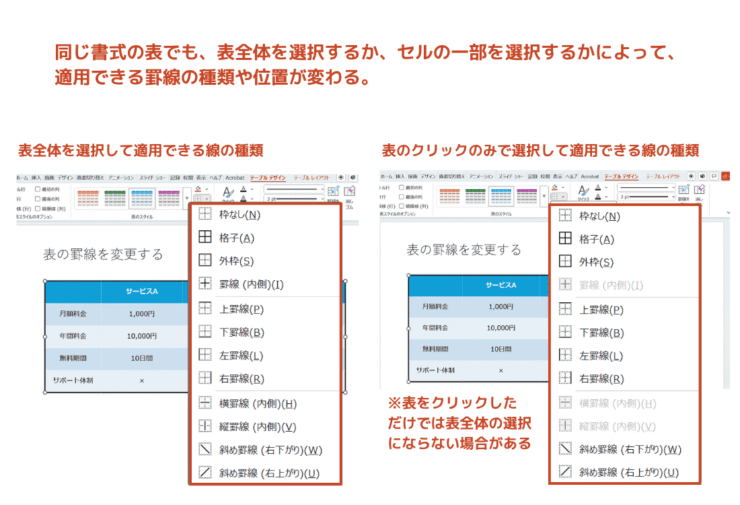Click the 斜め罫線 (右上がり)(U) icon in the right menu
Screen dimensions: 740x505
565,472
